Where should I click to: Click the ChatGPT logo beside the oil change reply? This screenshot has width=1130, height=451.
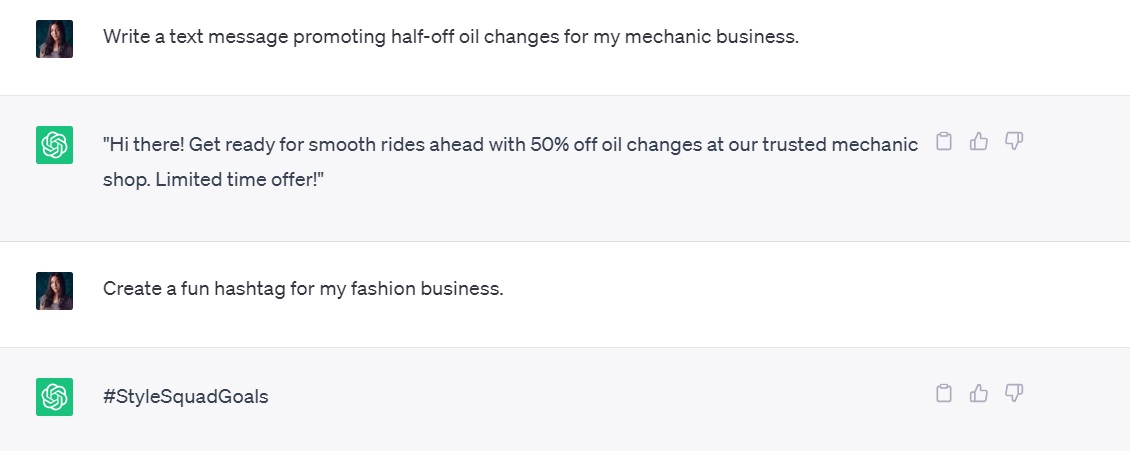point(54,146)
